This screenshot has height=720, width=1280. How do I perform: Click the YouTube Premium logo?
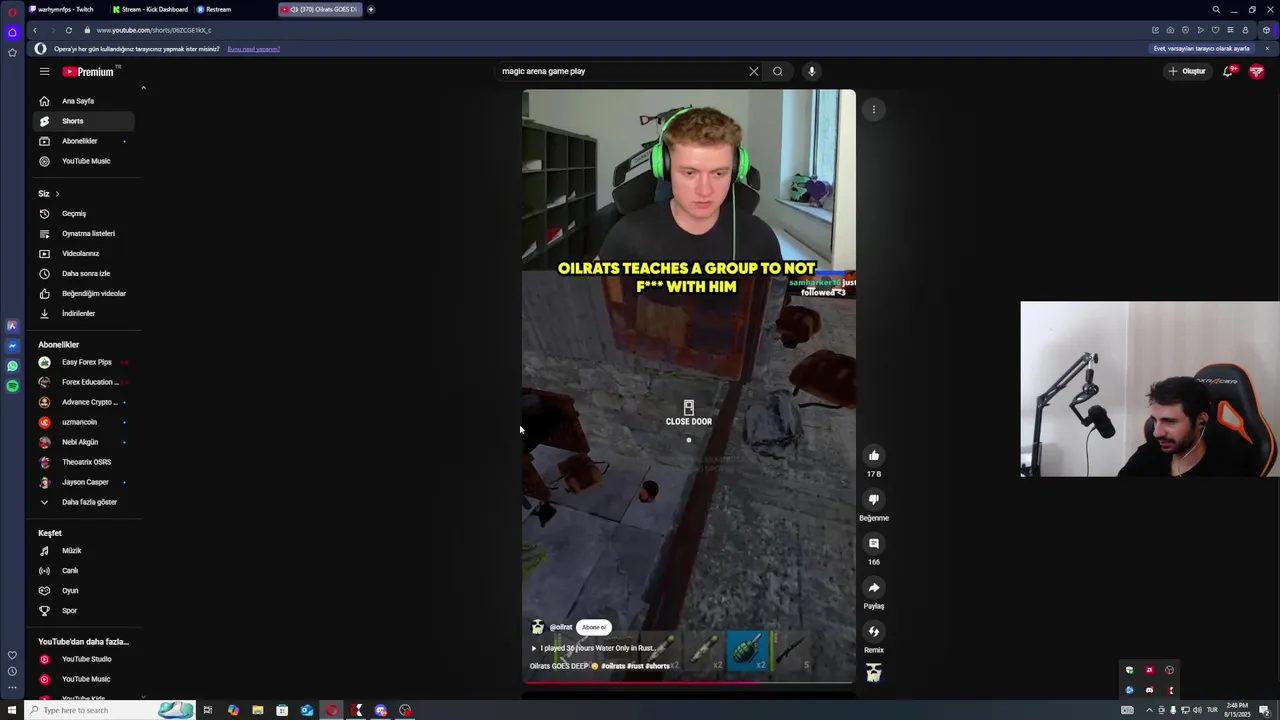point(88,71)
